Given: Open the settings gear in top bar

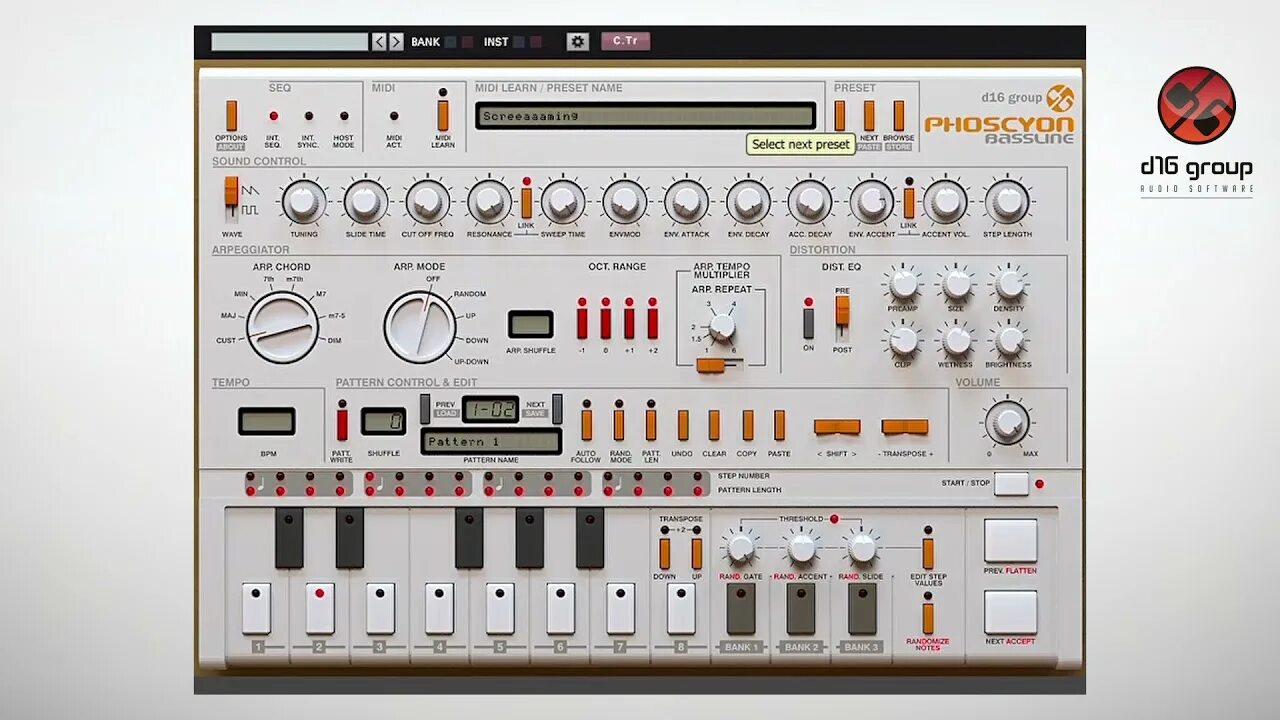Looking at the screenshot, I should coord(578,42).
